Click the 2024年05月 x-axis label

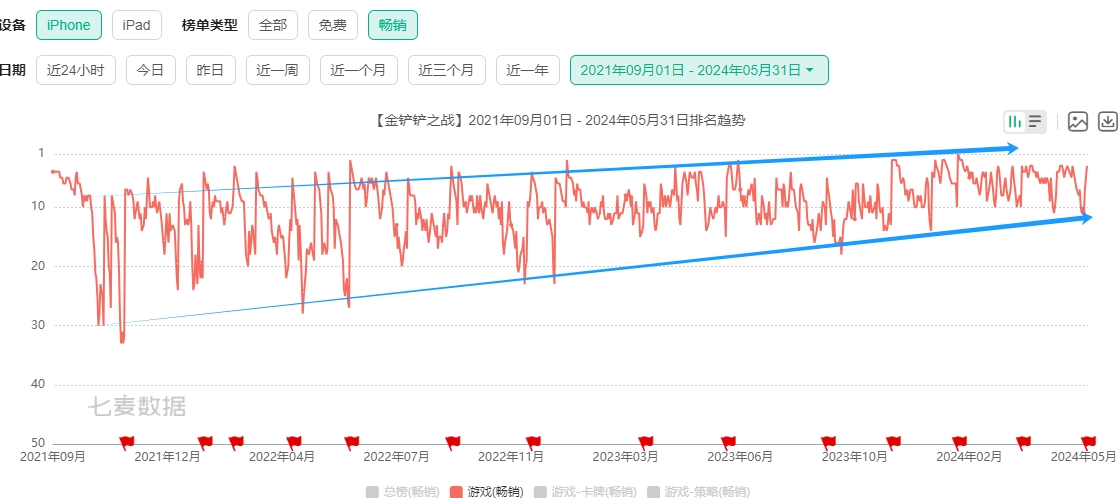point(1084,457)
